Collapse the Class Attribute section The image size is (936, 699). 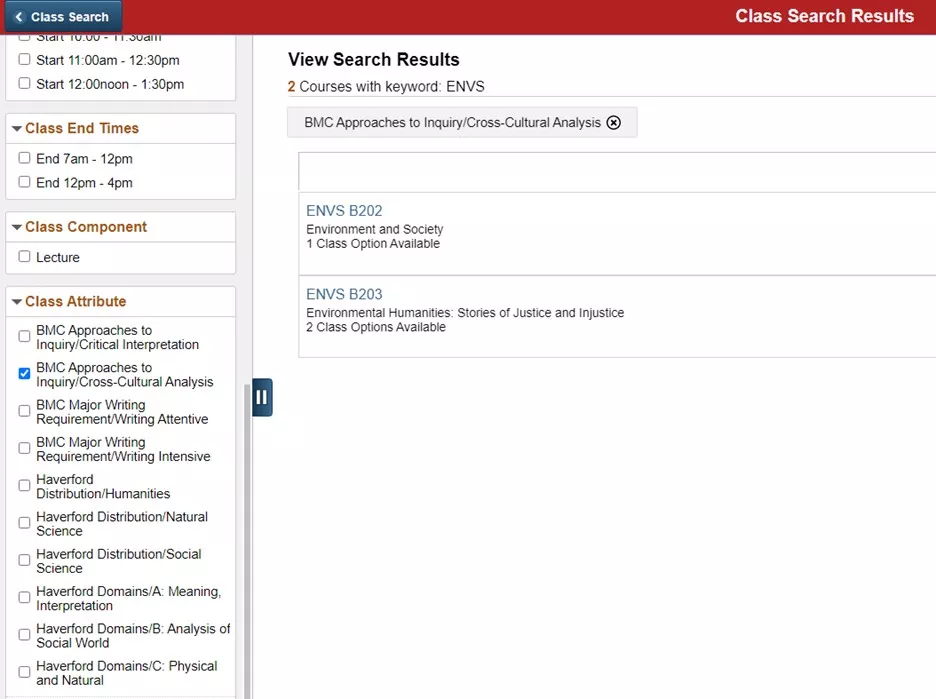click(17, 301)
